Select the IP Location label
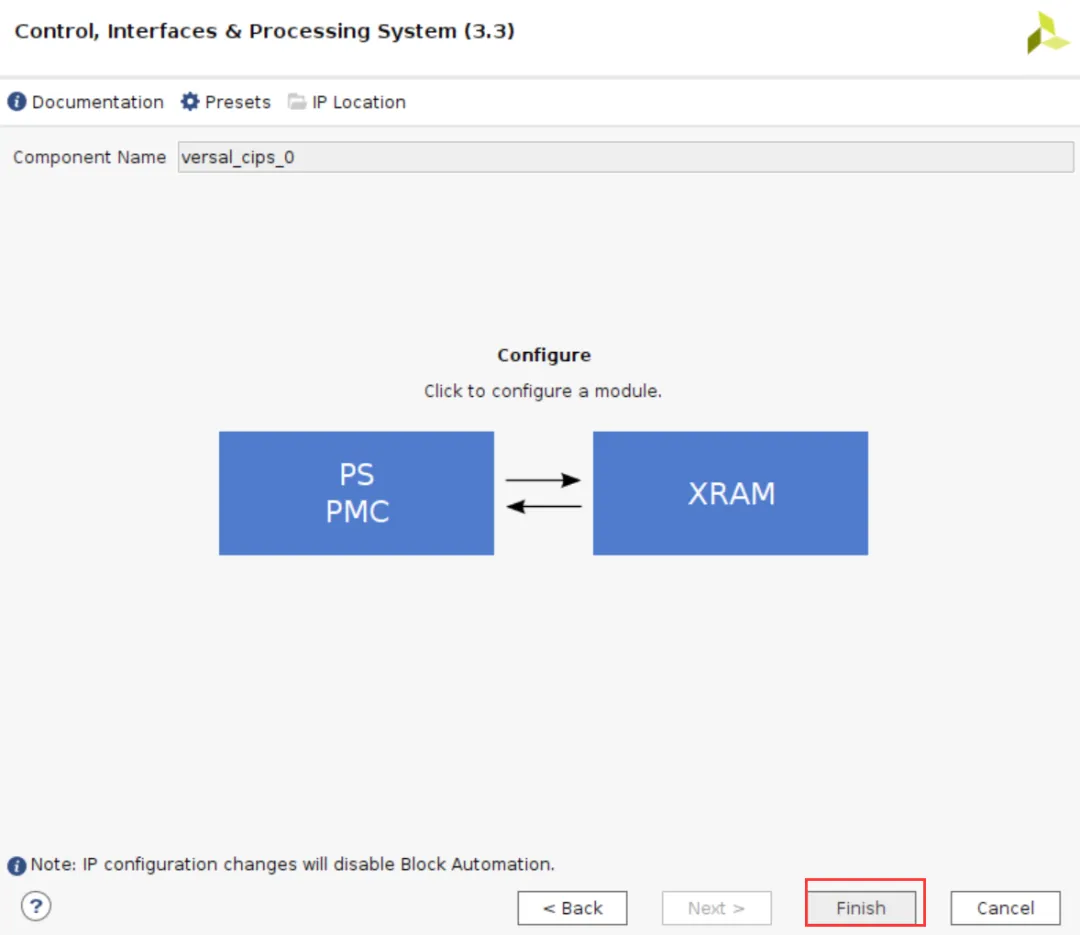 (358, 102)
